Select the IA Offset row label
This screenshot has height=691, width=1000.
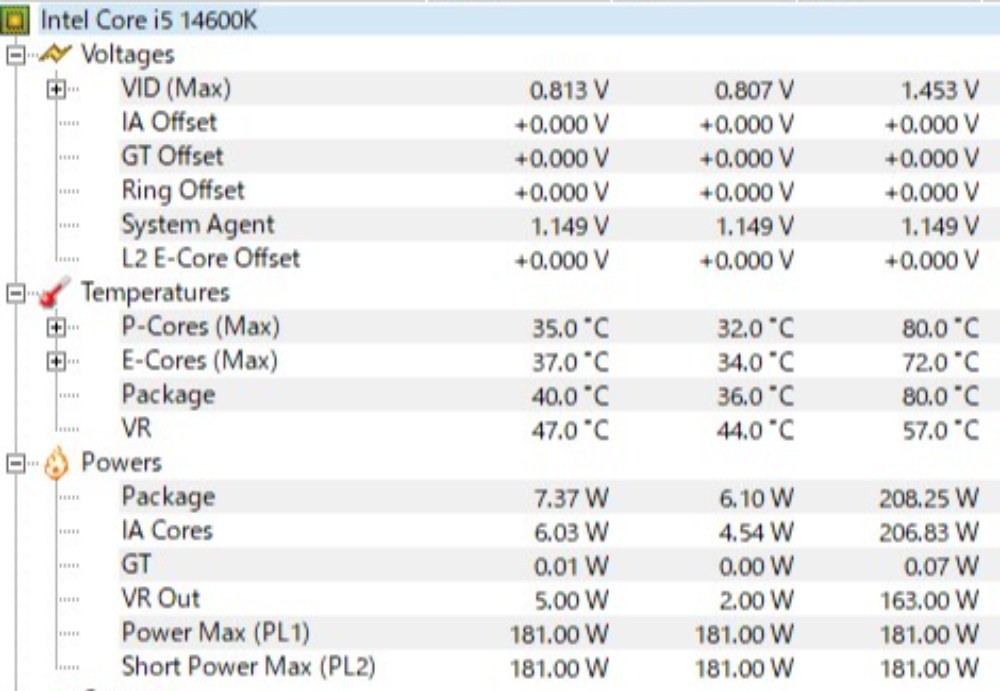[x=169, y=122]
